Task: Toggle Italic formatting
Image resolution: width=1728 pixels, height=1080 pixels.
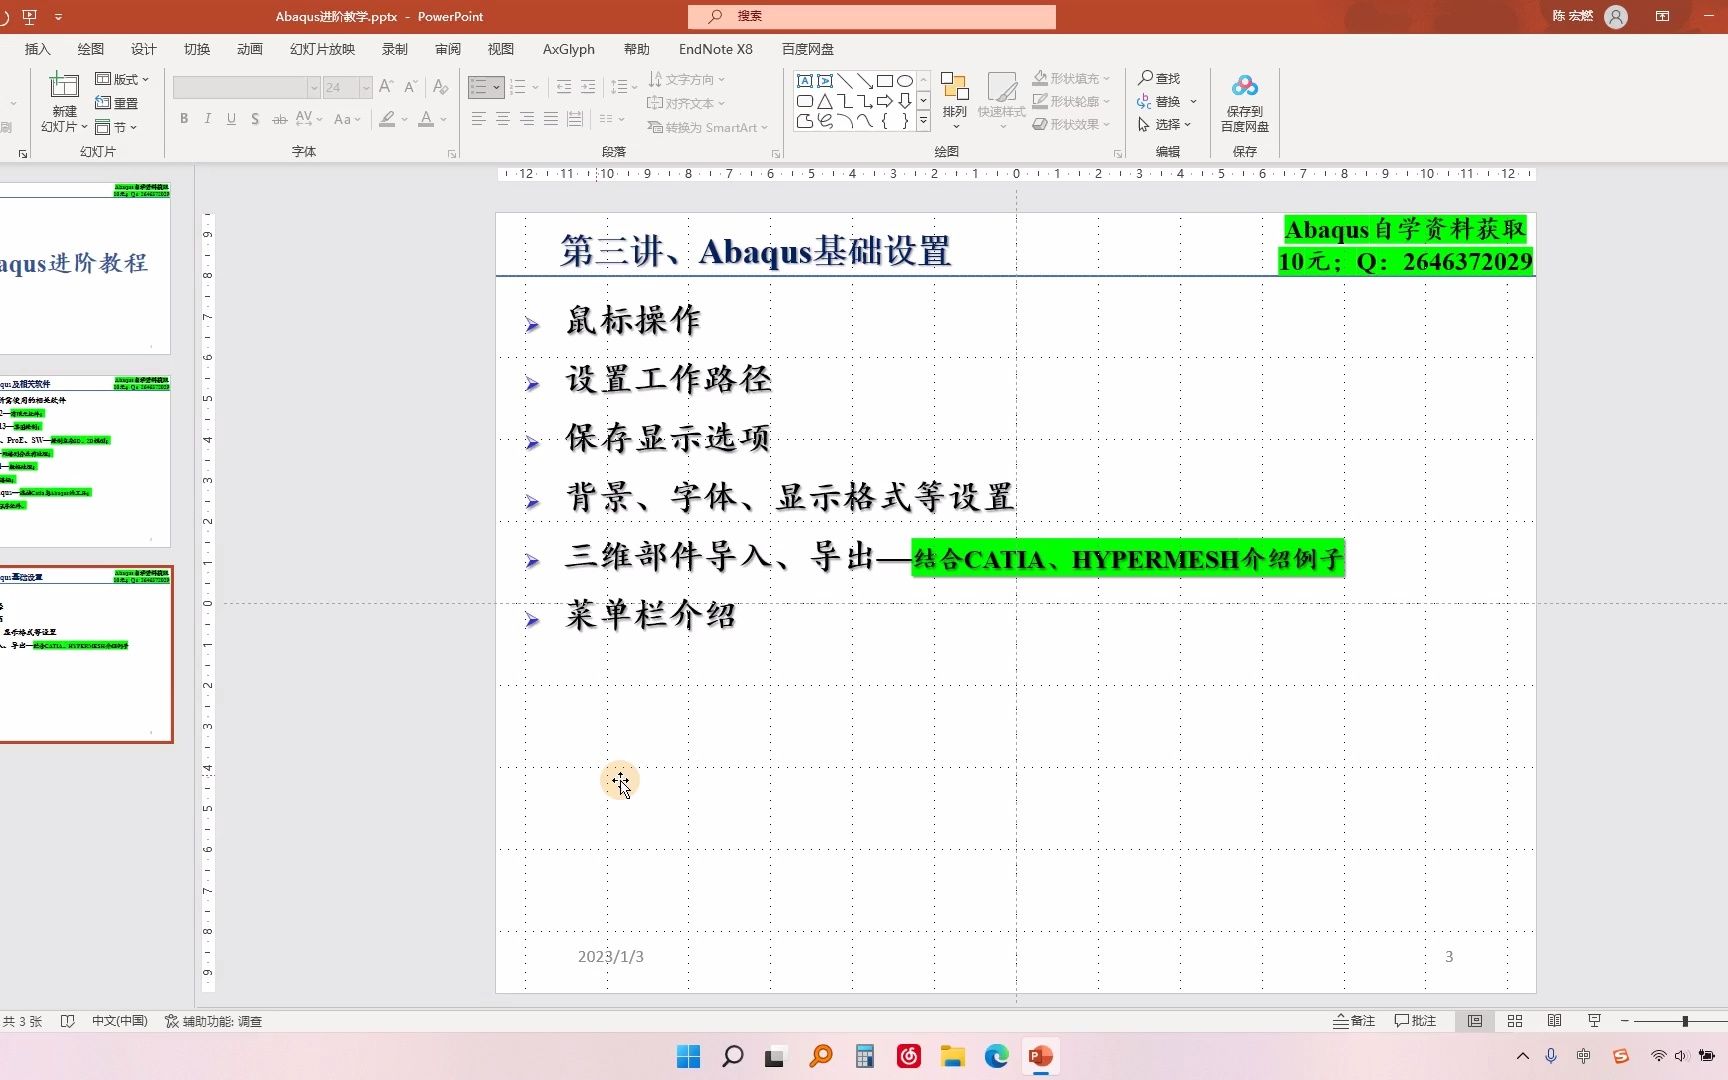Action: [x=208, y=119]
